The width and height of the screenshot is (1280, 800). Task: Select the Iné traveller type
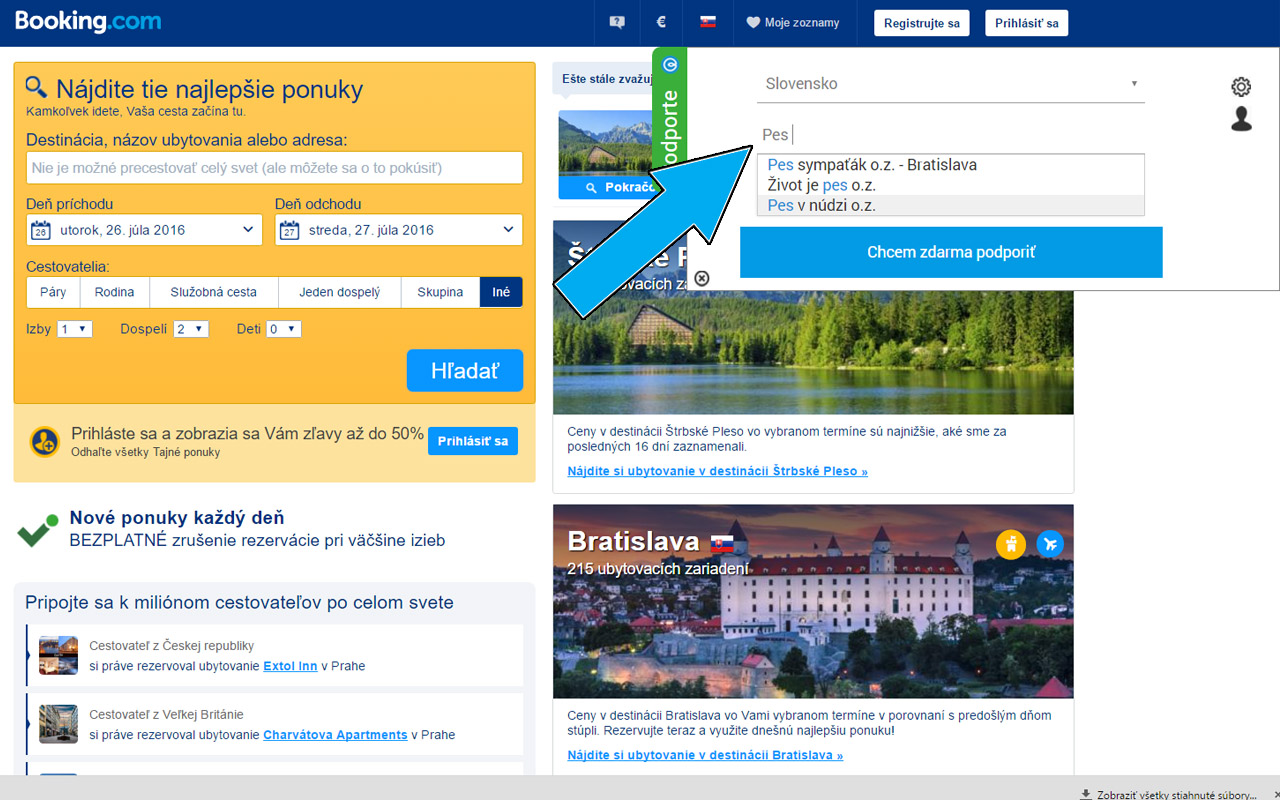tap(501, 292)
